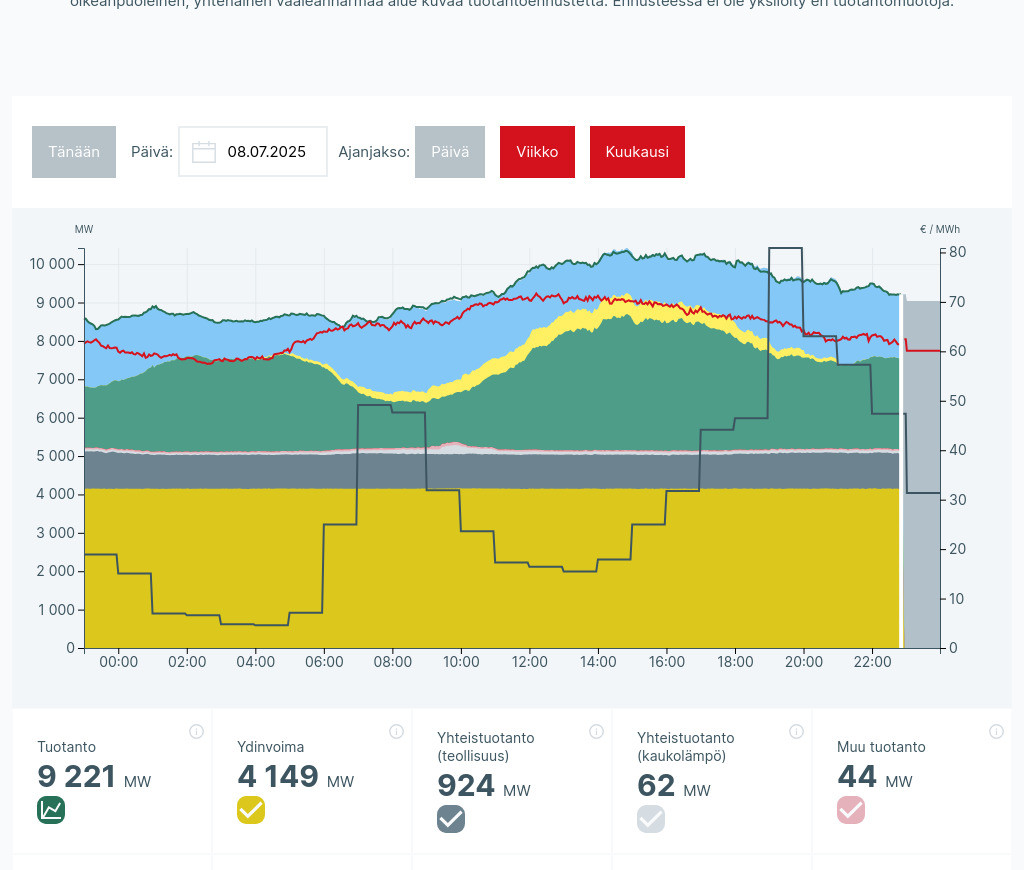Toggle the Yhteistuotanto (kaukolämpö) light checkbox
The width and height of the screenshot is (1024, 870).
(651, 819)
